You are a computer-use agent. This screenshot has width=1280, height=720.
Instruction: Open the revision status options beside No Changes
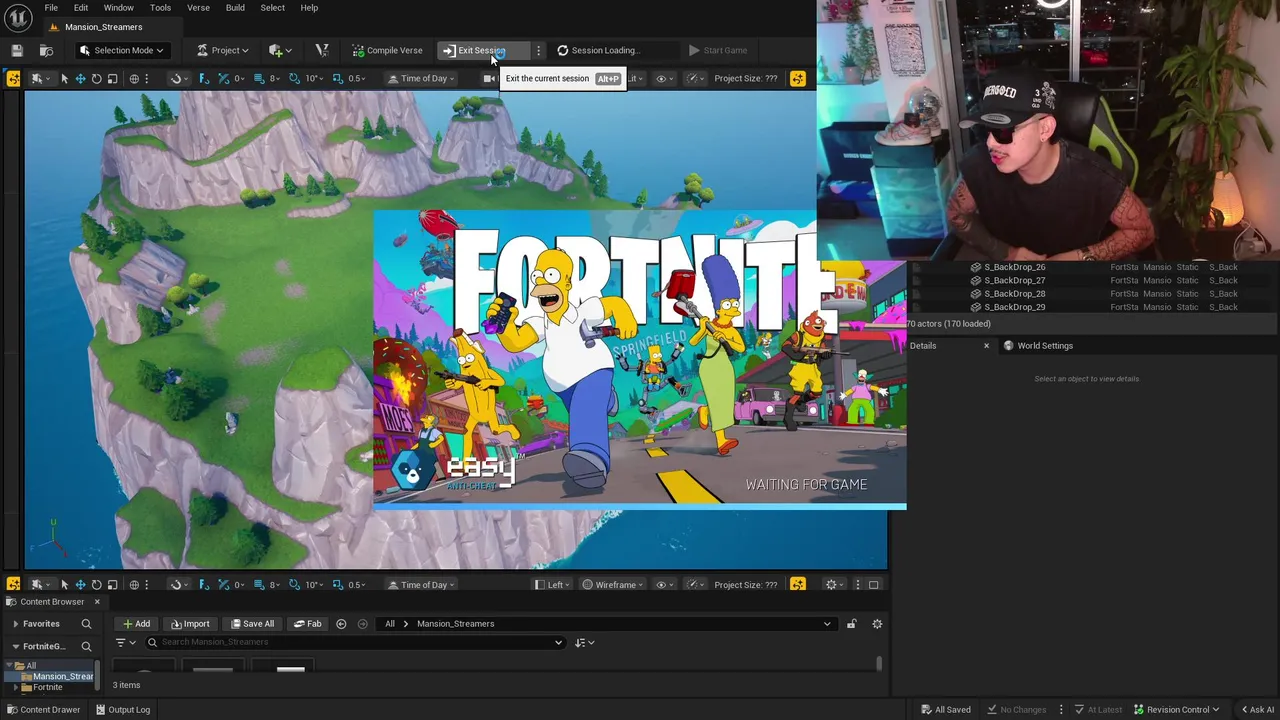(1061, 710)
